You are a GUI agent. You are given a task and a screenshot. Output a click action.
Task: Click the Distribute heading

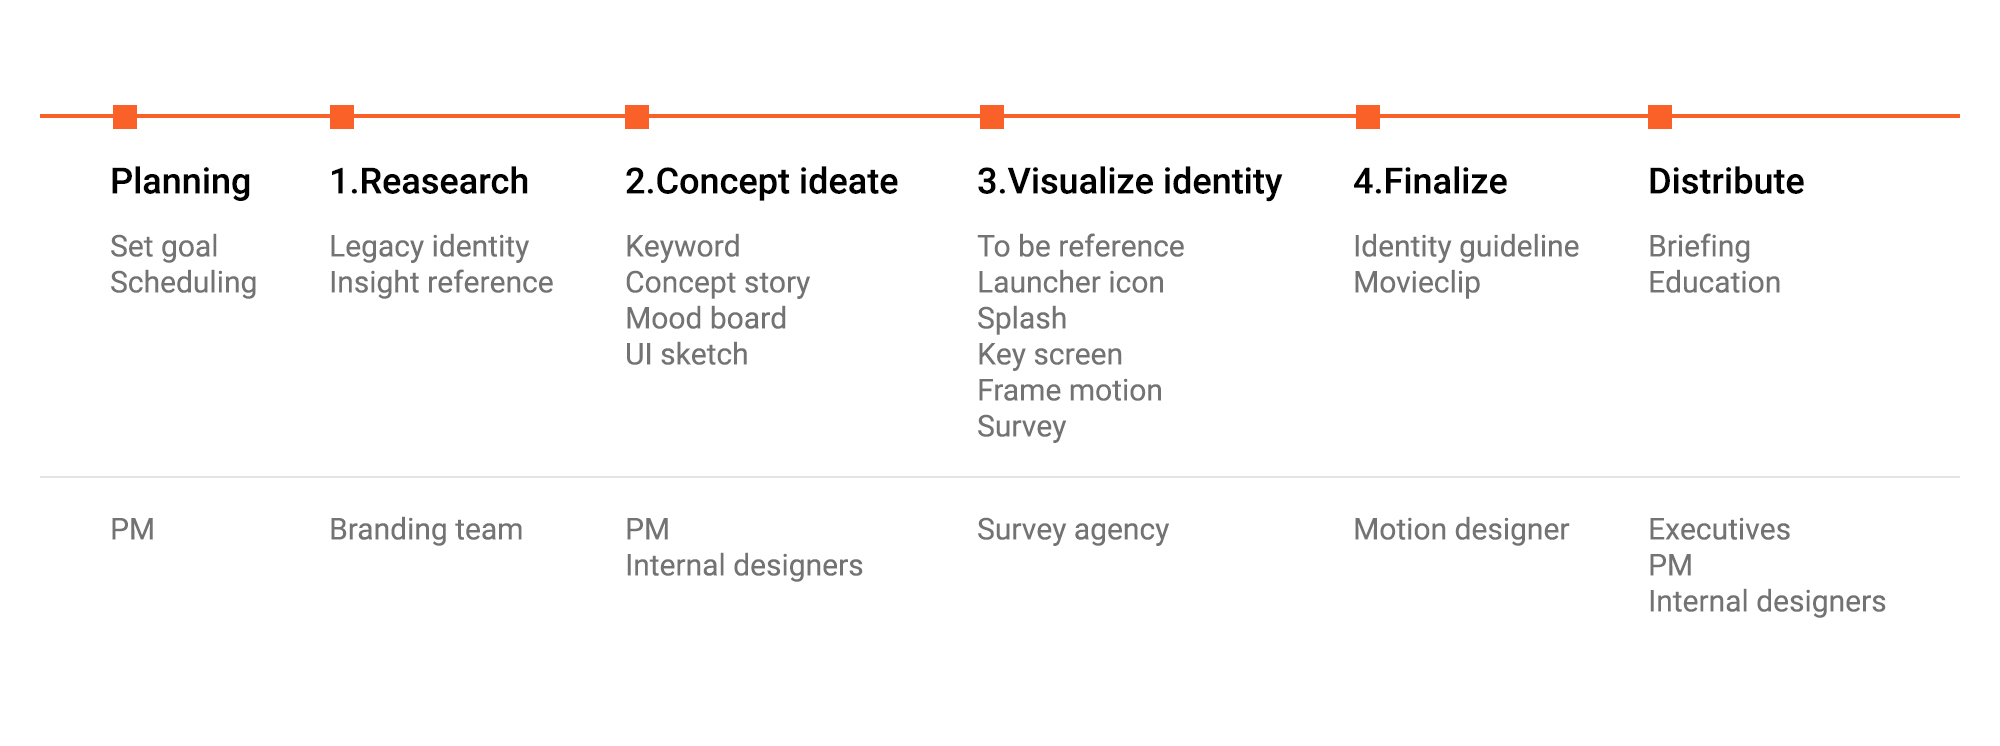tap(1726, 181)
